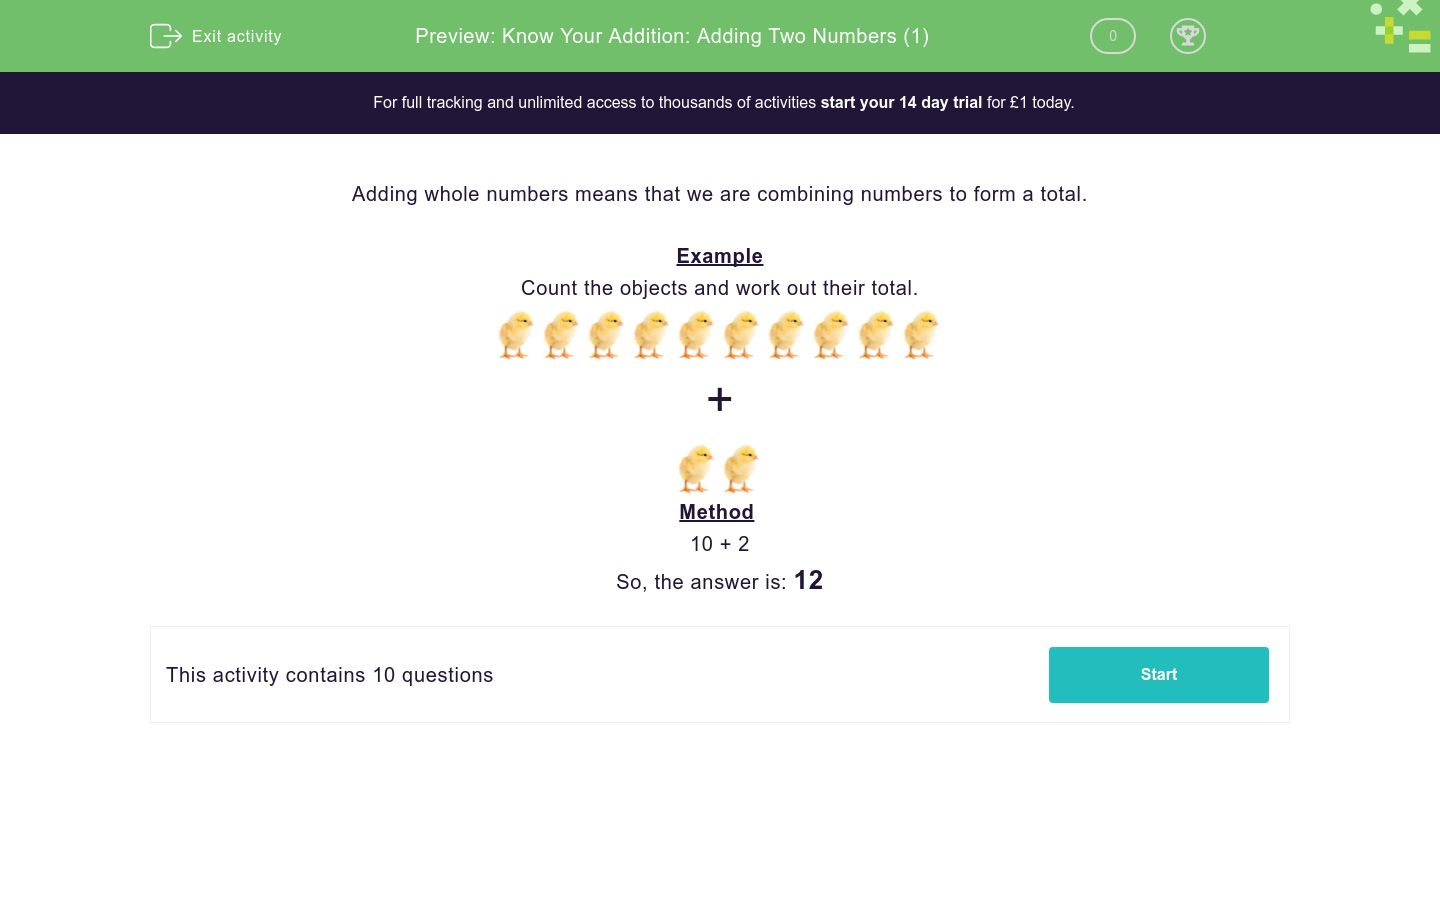This screenshot has height=900, width=1440.
Task: Click the Exit activity door icon
Action: 166,36
